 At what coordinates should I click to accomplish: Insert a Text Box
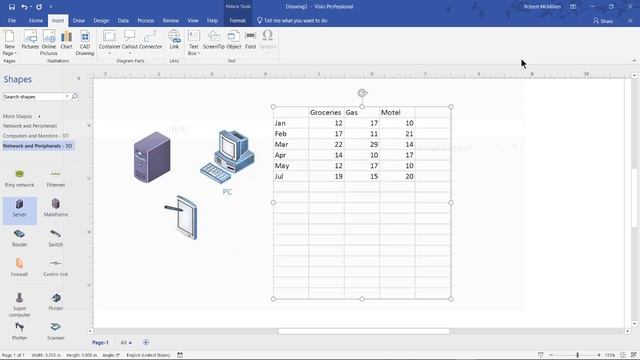(x=193, y=42)
